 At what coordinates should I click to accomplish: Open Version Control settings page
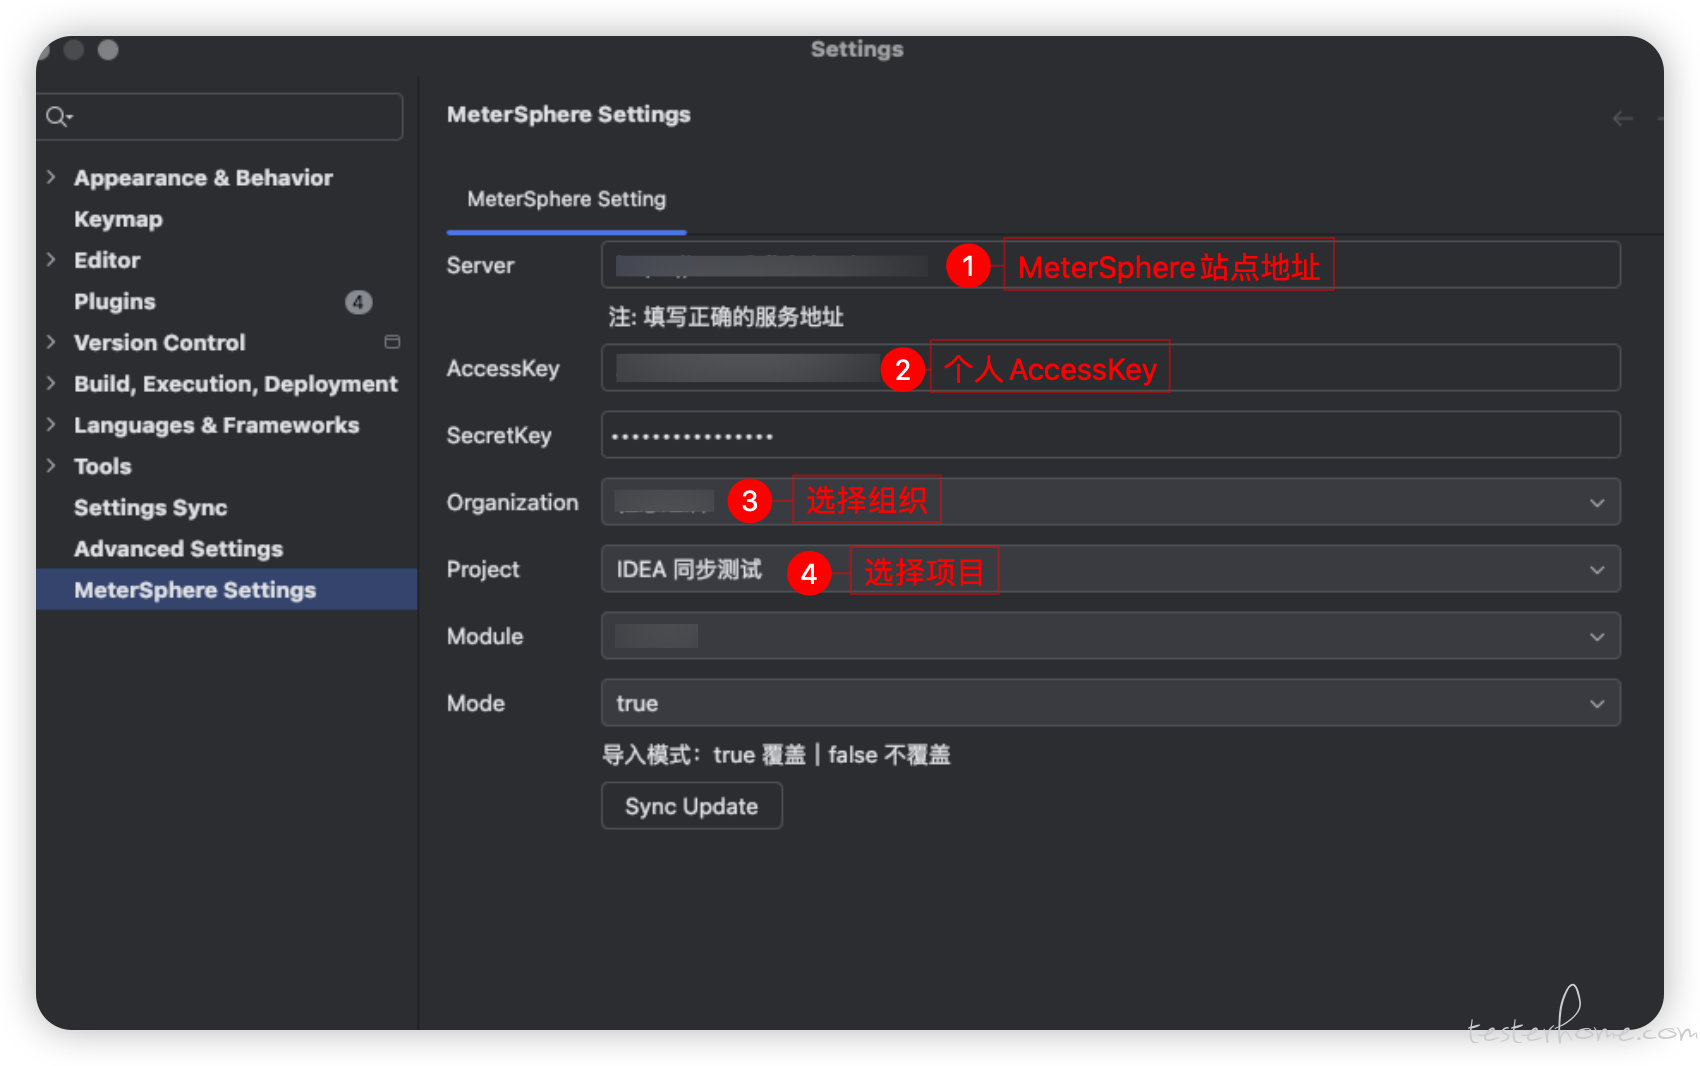click(x=160, y=342)
